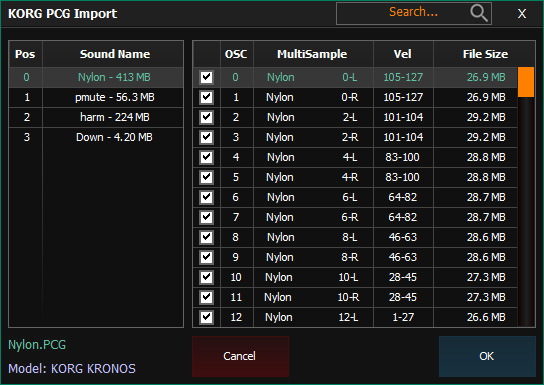Image resolution: width=544 pixels, height=385 pixels.
Task: Disable the OSC 10 Nylon 10-L checkbox
Action: coord(206,277)
